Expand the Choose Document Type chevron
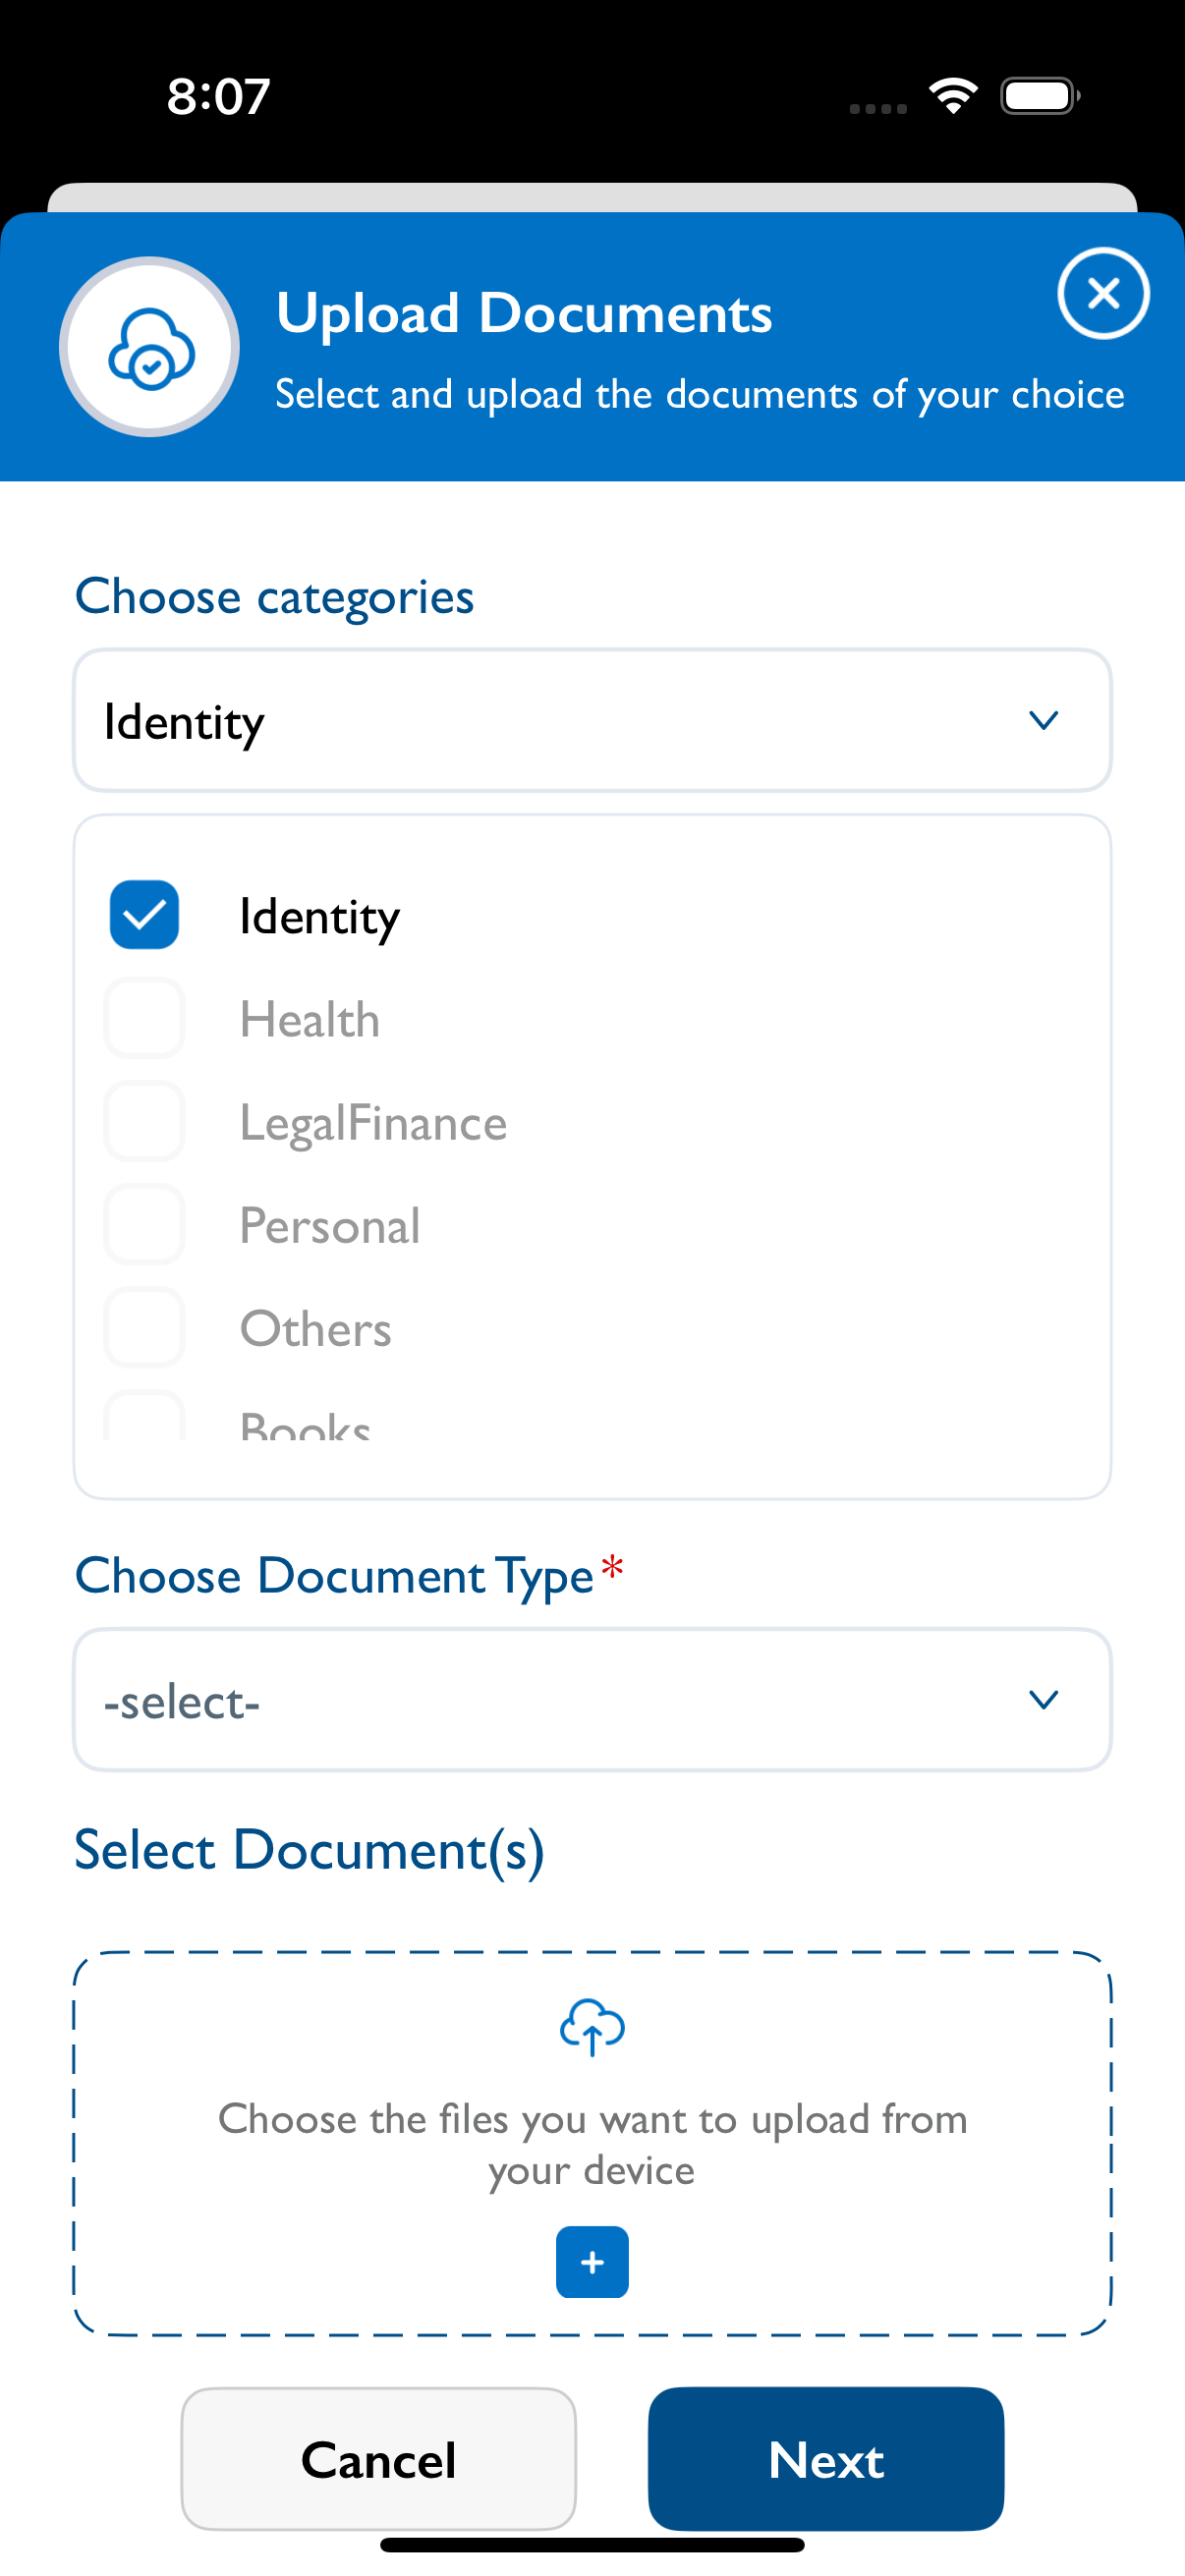 coord(1043,1699)
